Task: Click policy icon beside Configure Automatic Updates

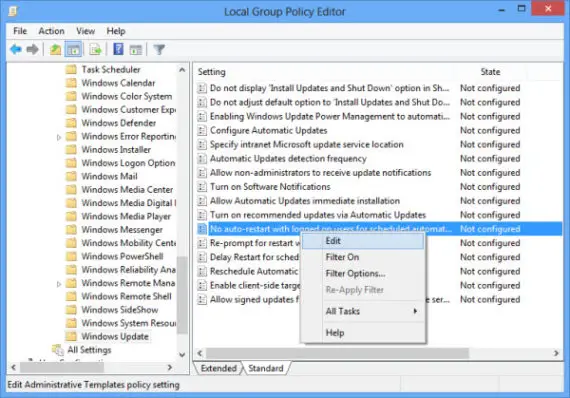Action: 202,130
